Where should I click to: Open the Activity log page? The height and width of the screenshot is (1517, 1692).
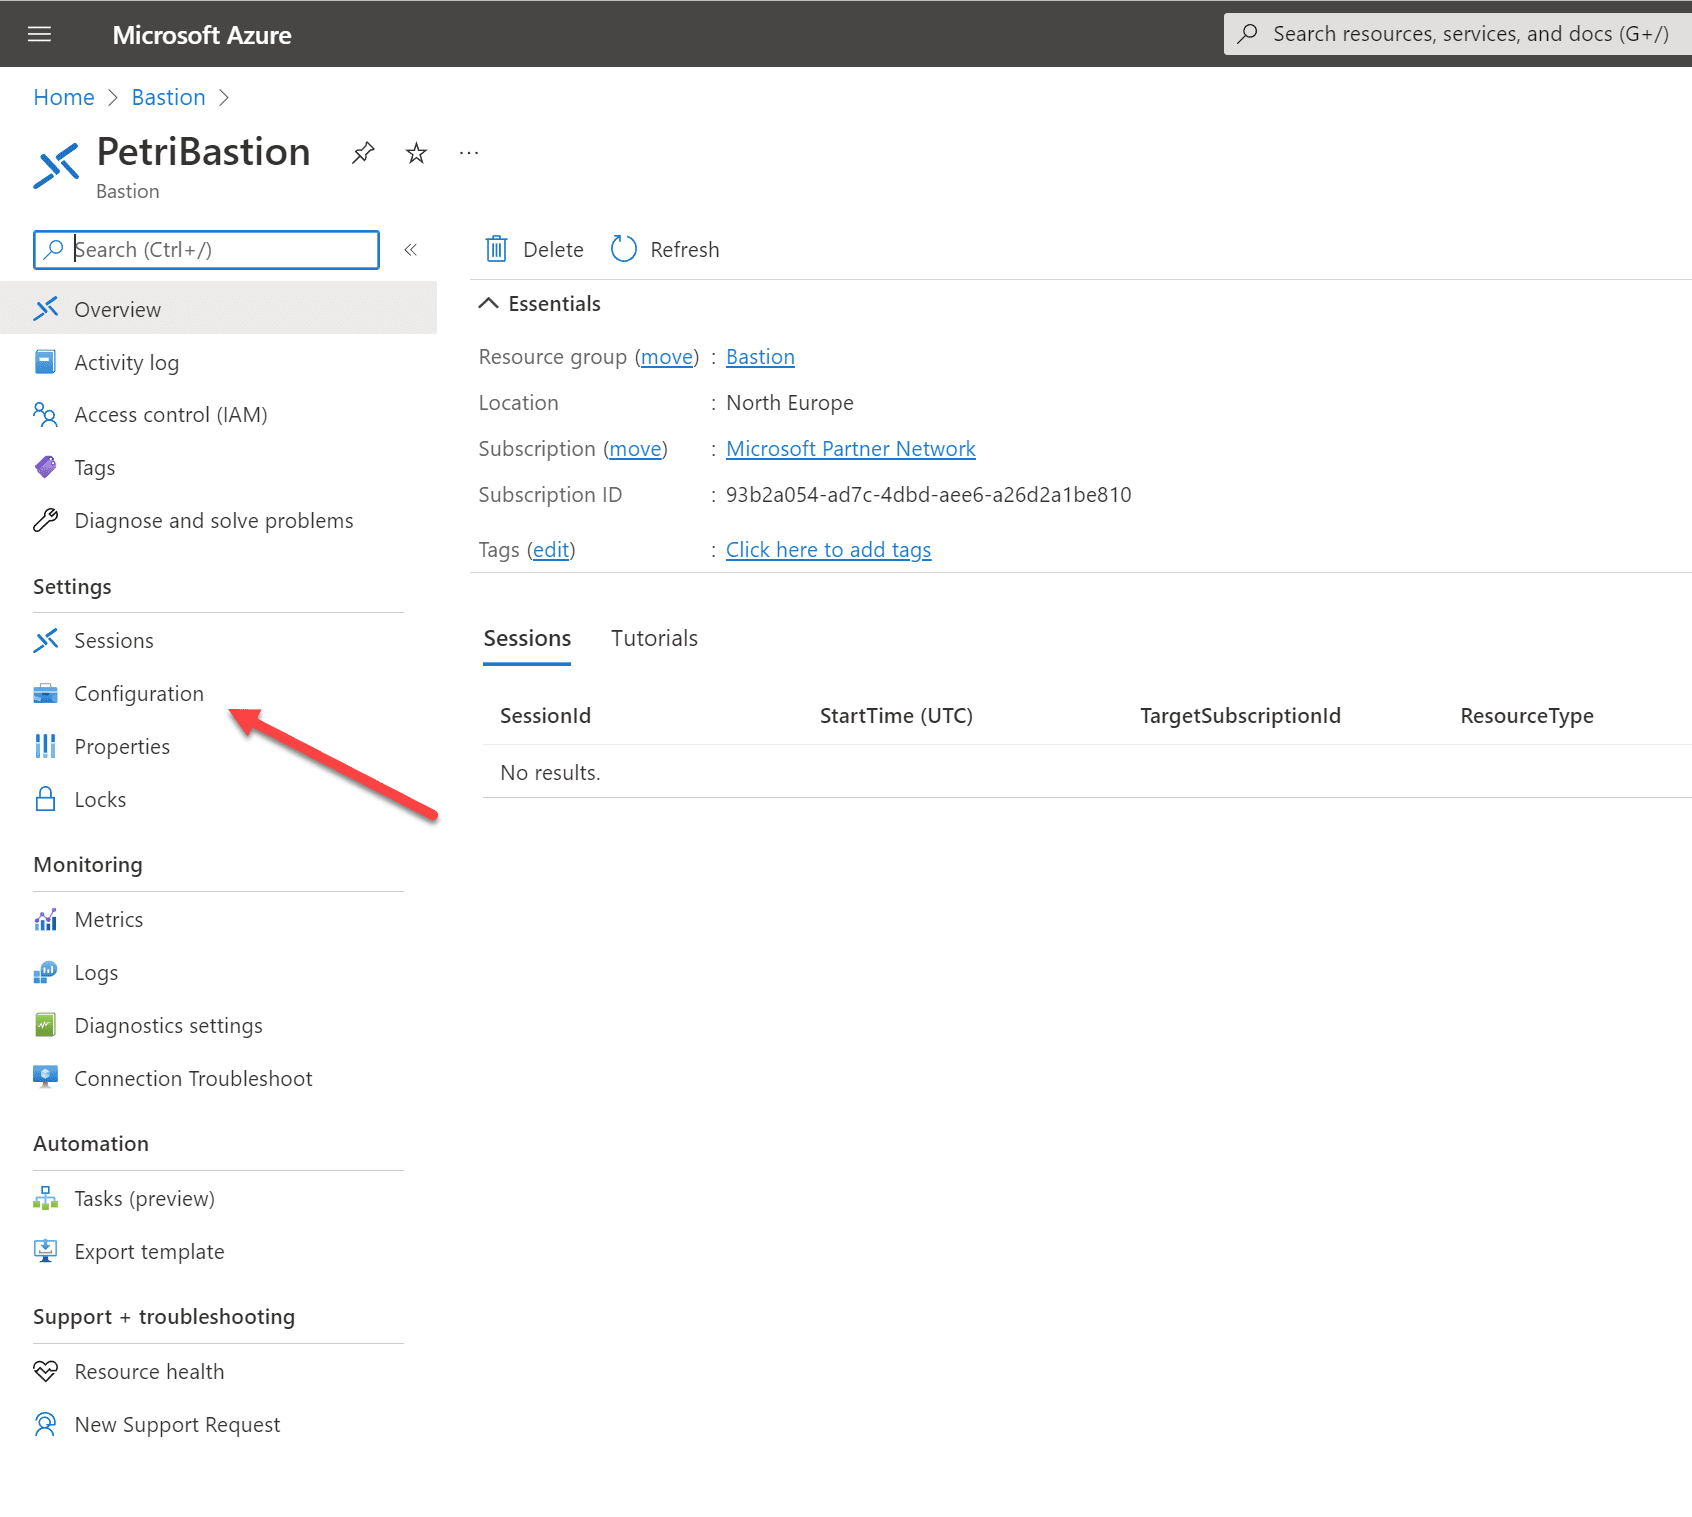point(126,362)
